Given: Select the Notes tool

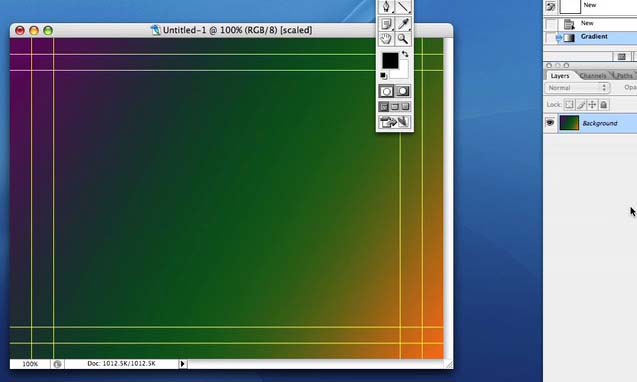Looking at the screenshot, I should (x=386, y=24).
